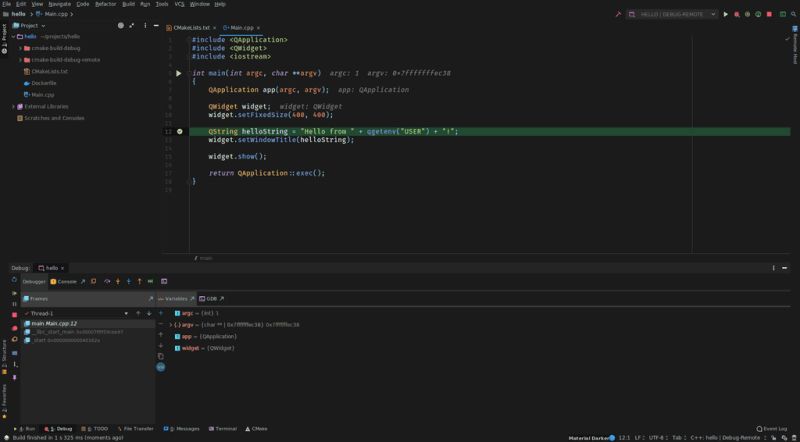Open the Build menu
The image size is (800, 442).
tap(129, 4)
